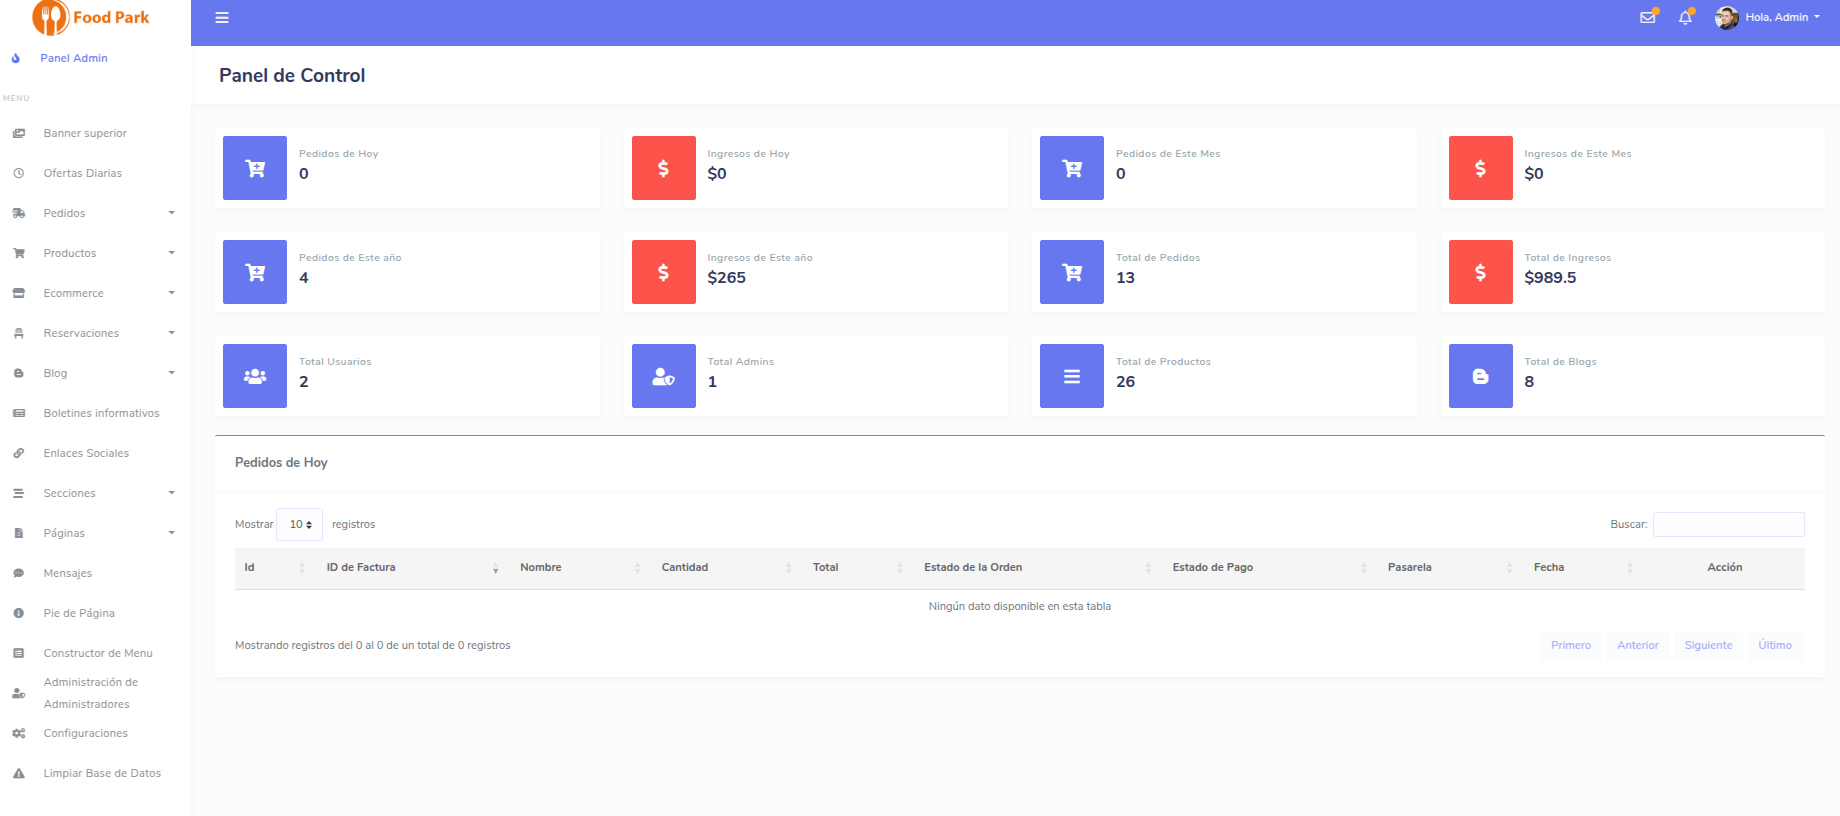This screenshot has height=816, width=1840.
Task: Open the notifications bell icon
Action: pos(1685,18)
